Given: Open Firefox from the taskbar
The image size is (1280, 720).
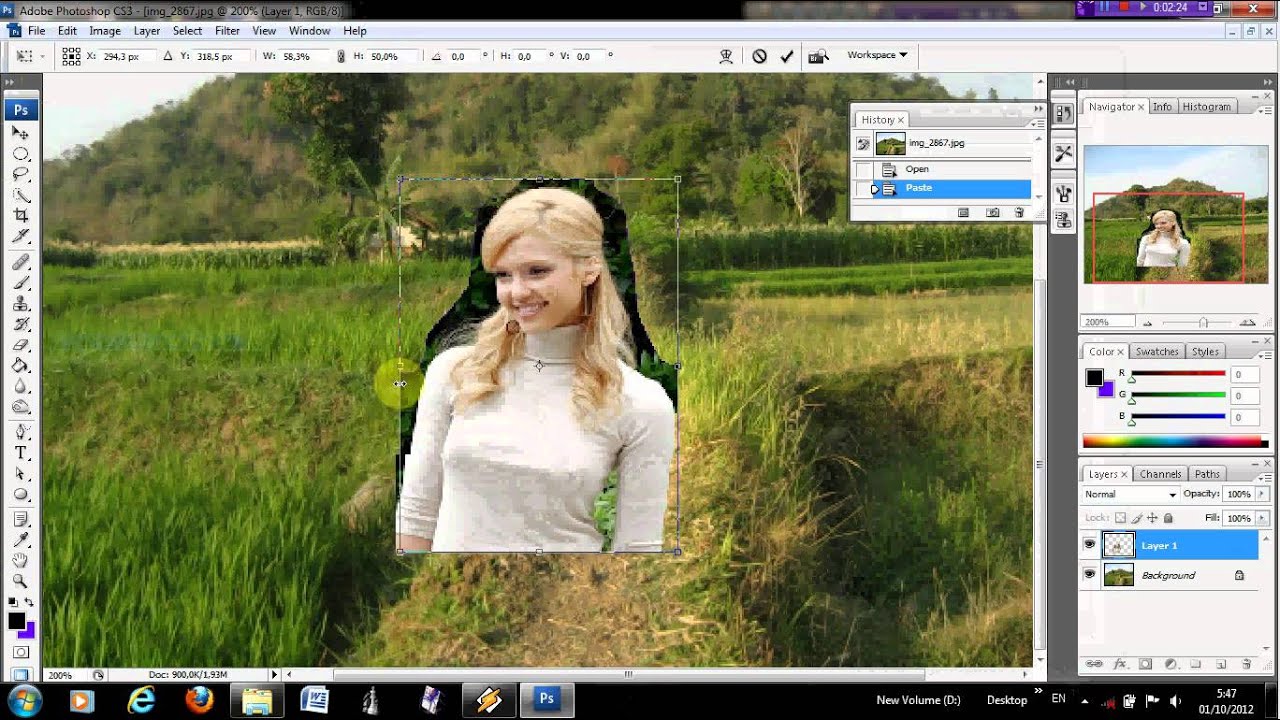Looking at the screenshot, I should click(199, 700).
